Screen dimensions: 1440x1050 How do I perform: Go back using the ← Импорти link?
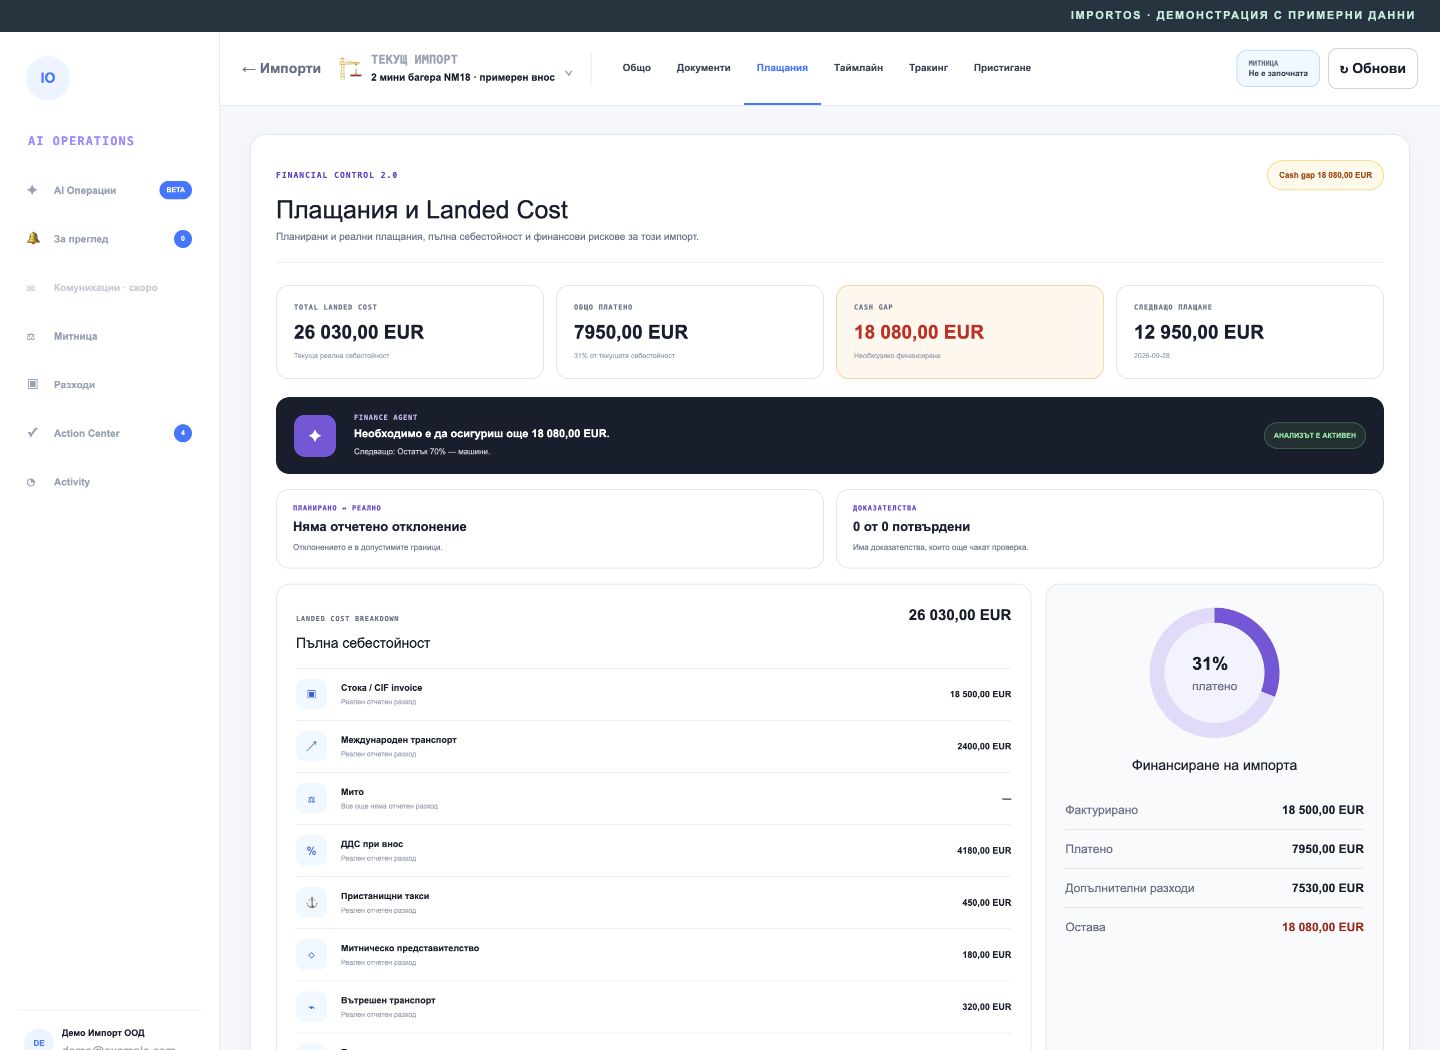click(x=281, y=68)
